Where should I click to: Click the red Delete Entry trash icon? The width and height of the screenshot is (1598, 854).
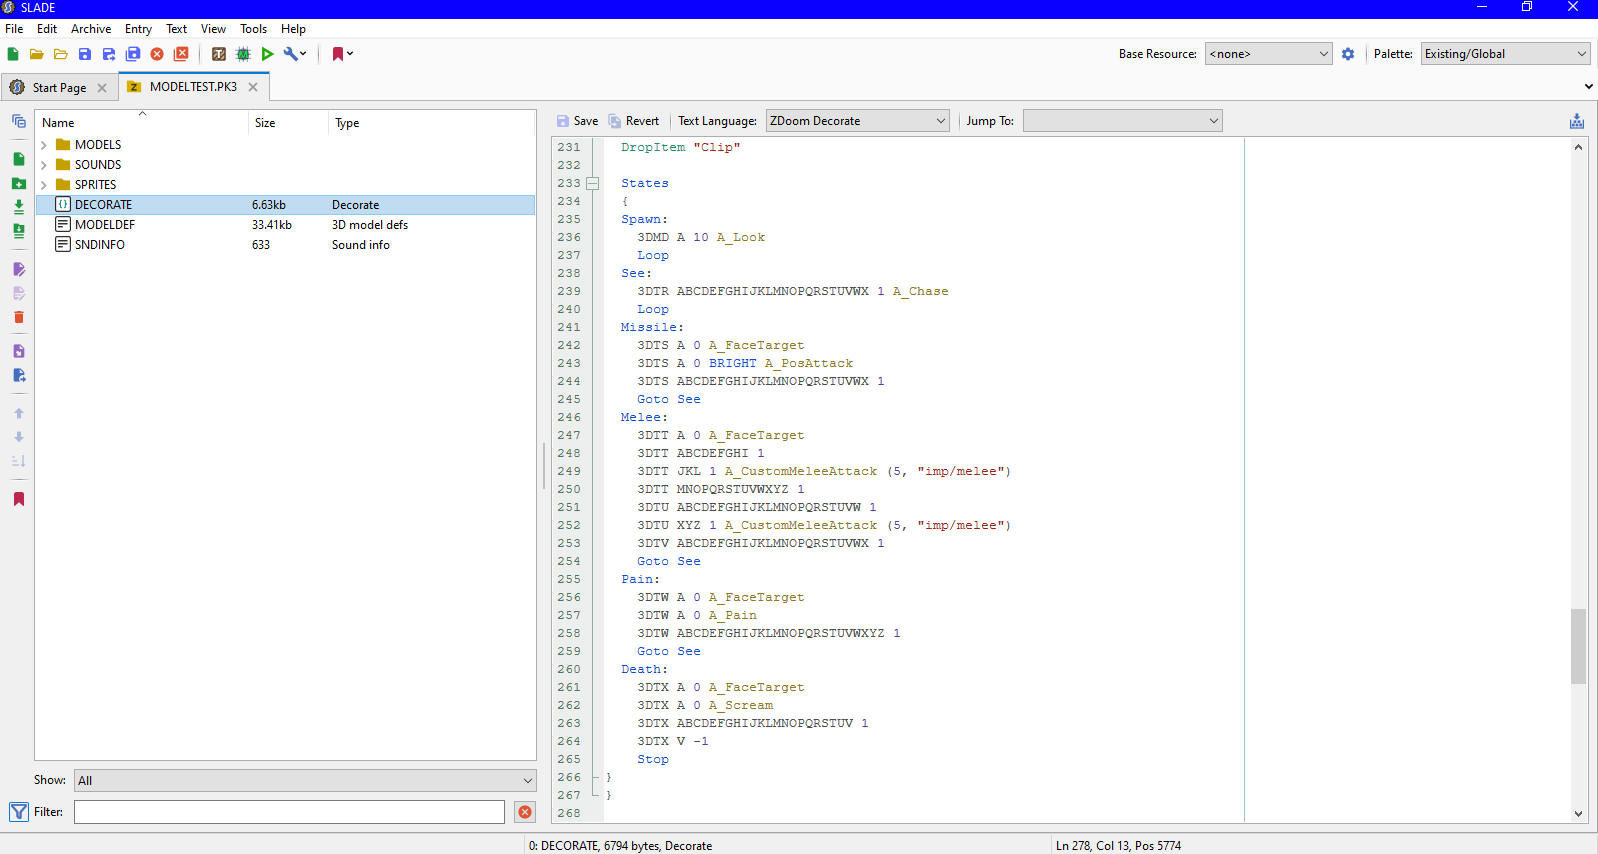click(x=18, y=317)
